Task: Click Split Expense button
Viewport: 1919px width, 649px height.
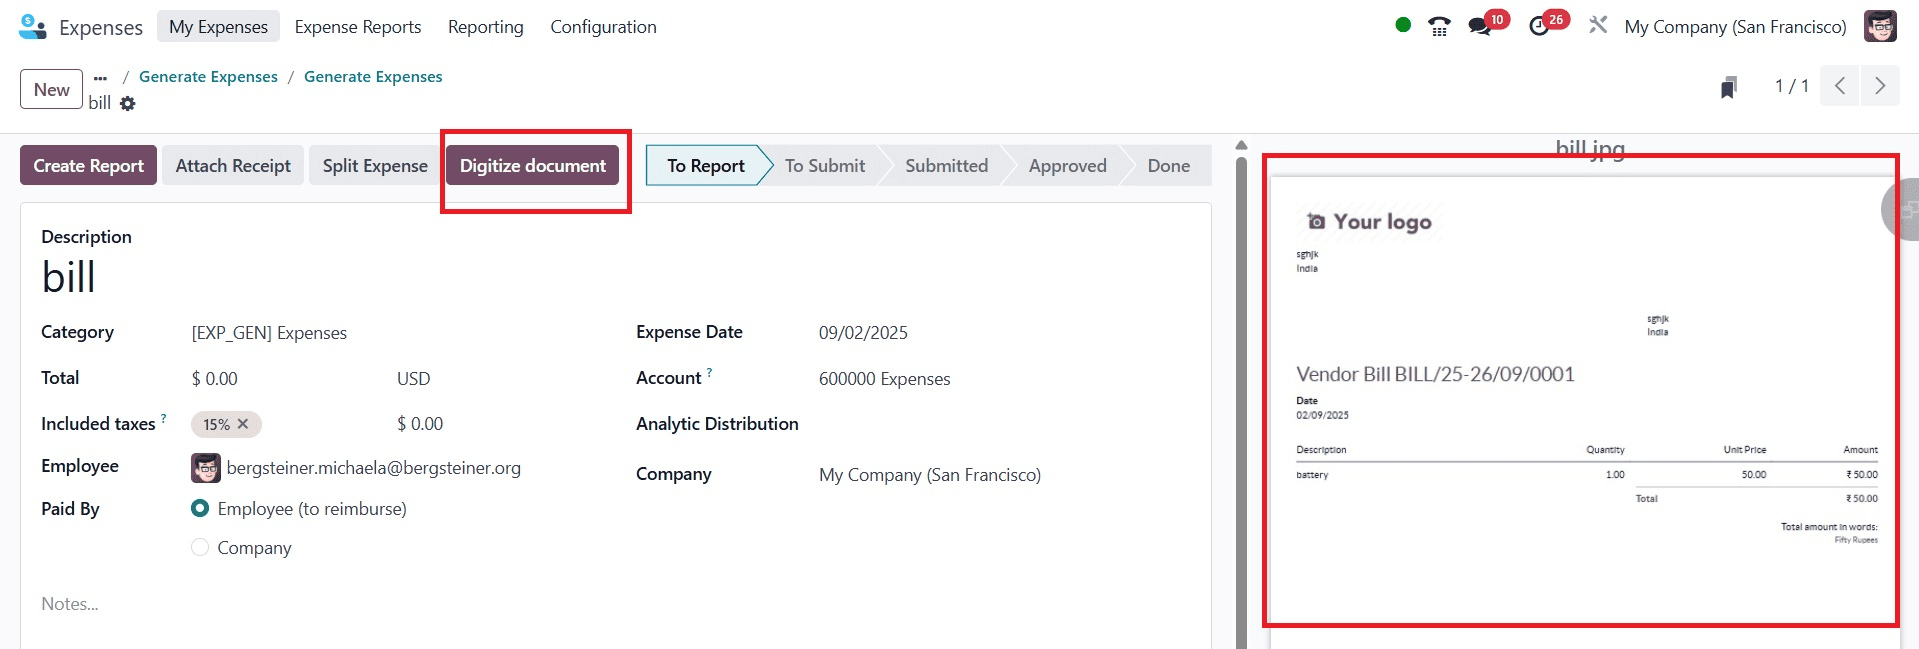Action: coord(375,165)
